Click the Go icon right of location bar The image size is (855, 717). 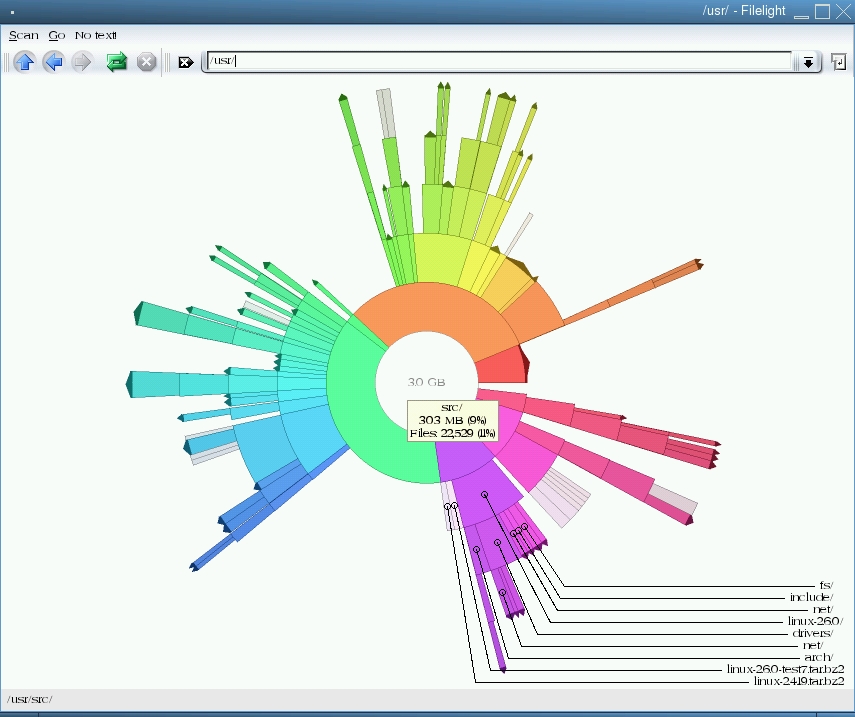click(838, 62)
